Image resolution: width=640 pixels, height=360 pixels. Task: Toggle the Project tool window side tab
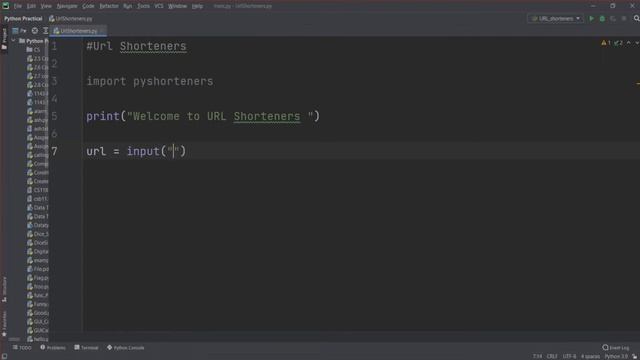(x=4, y=39)
